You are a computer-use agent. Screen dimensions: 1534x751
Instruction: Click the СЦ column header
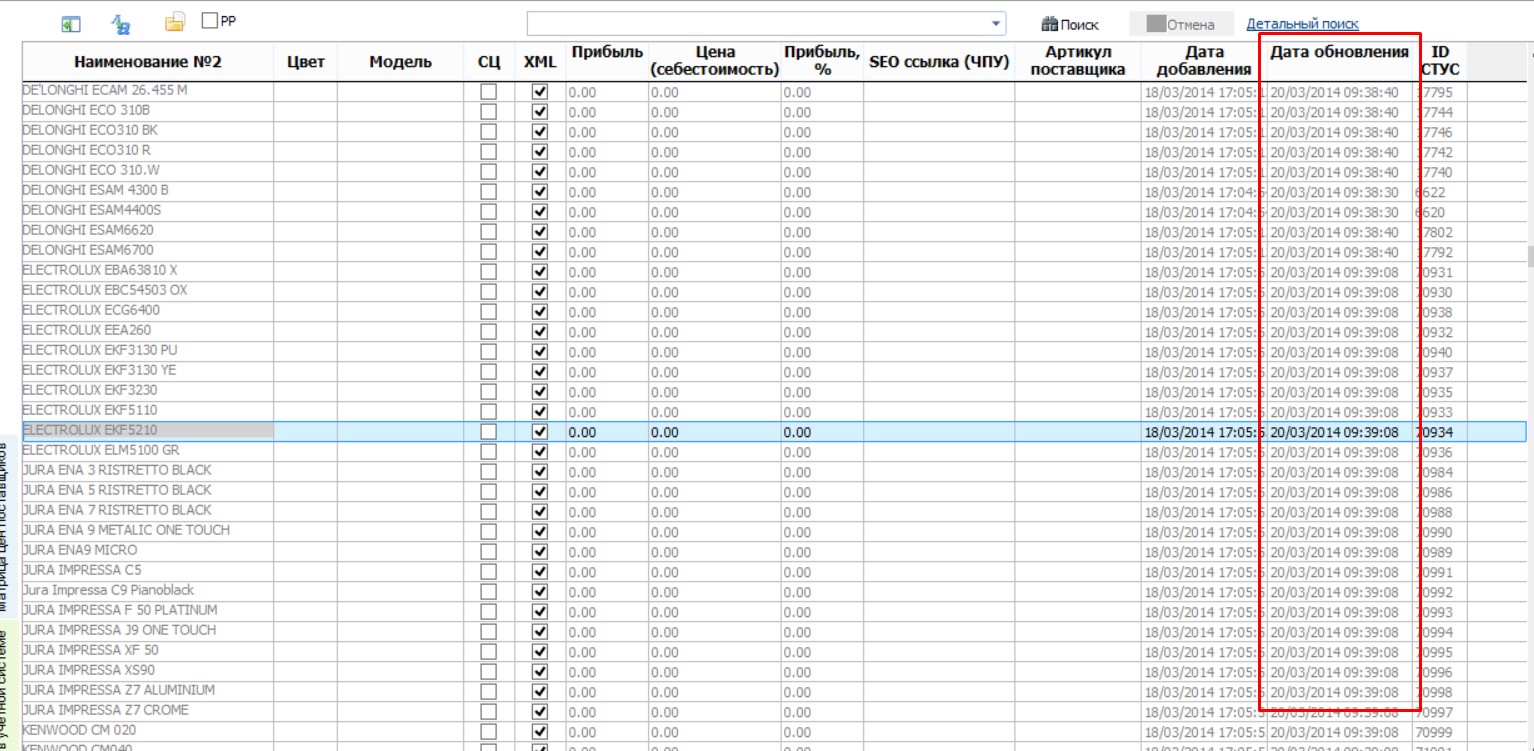(x=489, y=62)
